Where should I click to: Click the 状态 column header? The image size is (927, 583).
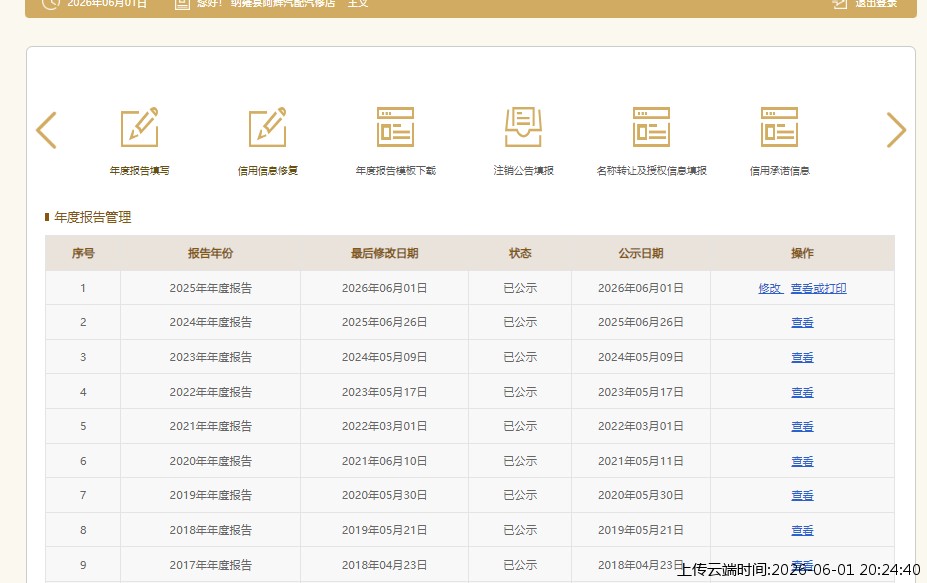tap(520, 253)
